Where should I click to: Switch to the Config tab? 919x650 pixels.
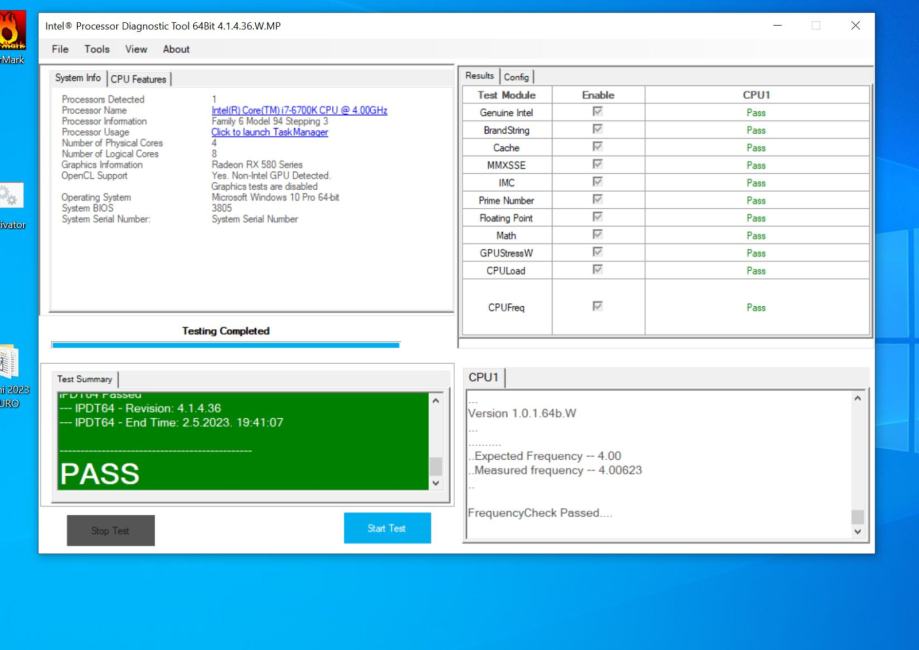click(x=517, y=77)
